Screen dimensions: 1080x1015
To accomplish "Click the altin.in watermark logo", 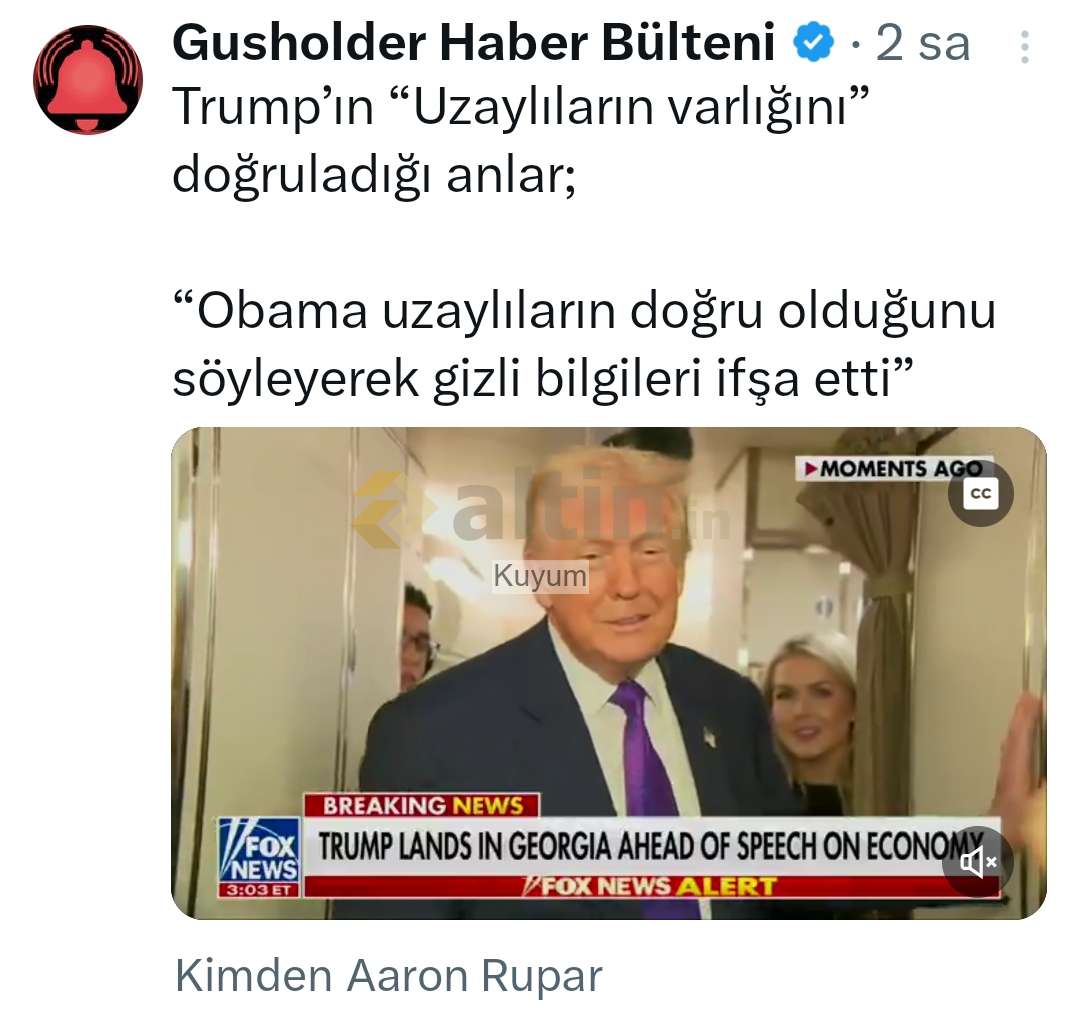I will (x=541, y=510).
